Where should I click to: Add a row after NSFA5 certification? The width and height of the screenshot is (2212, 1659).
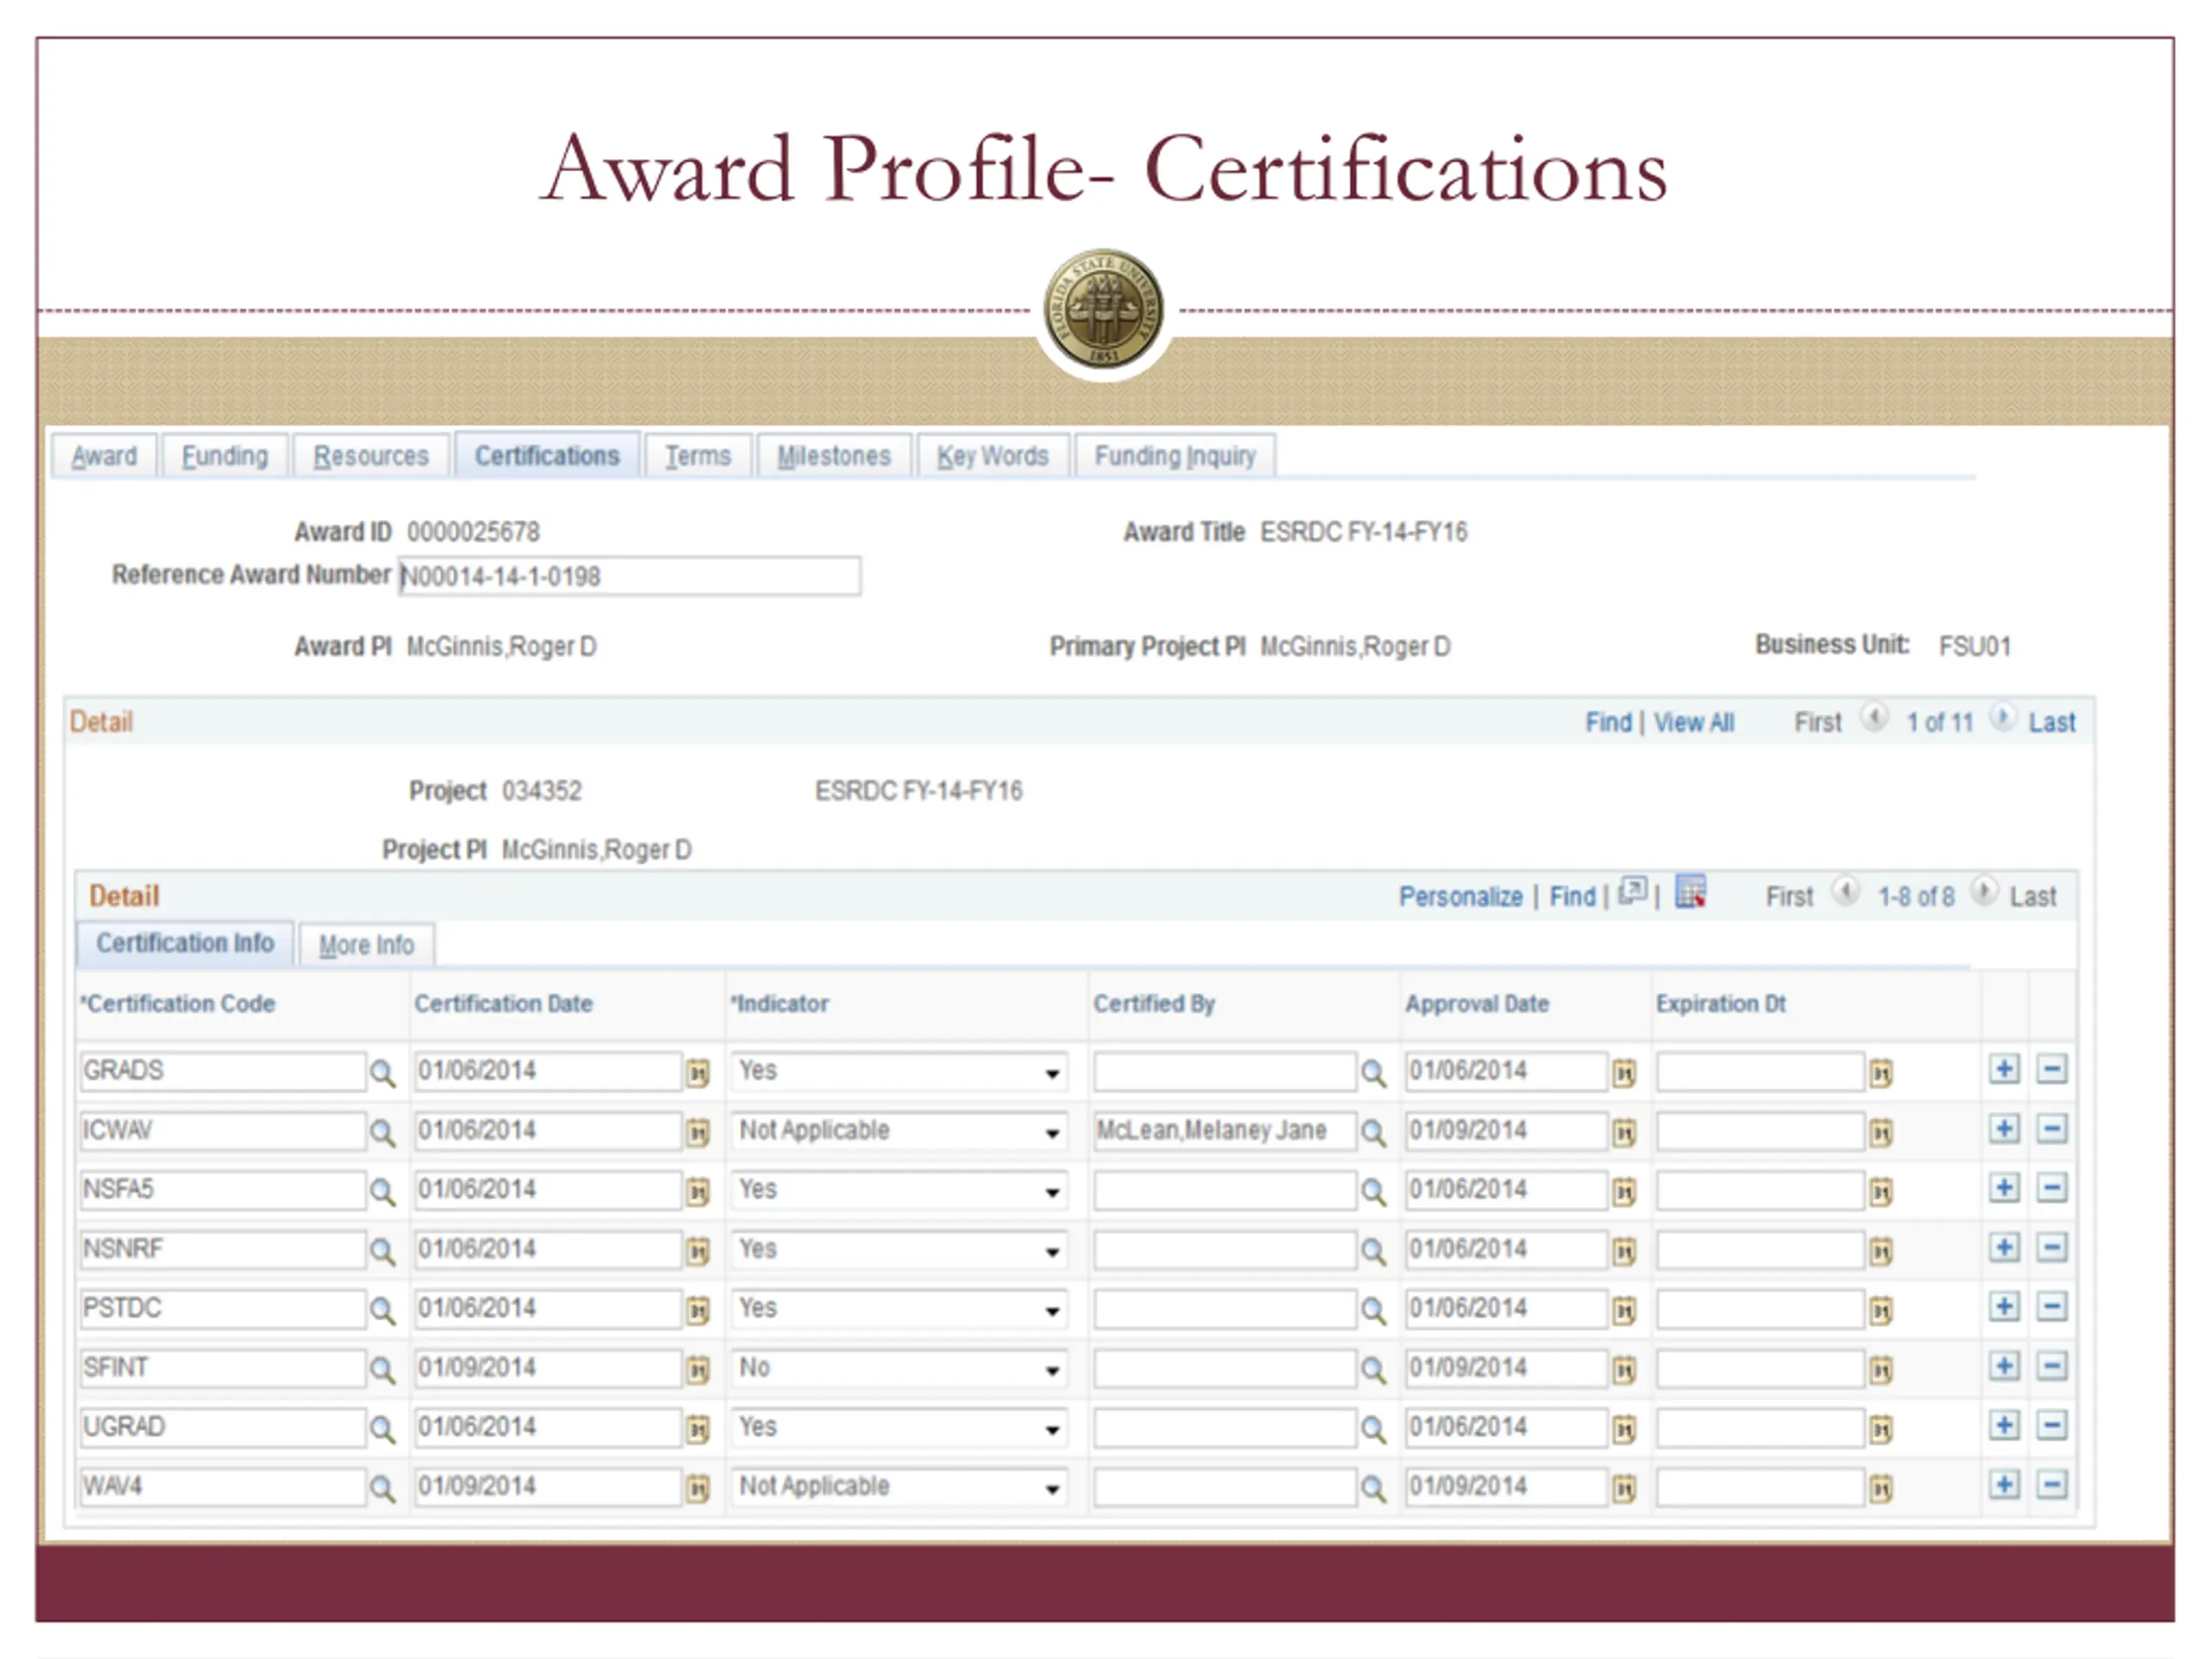click(x=2004, y=1188)
